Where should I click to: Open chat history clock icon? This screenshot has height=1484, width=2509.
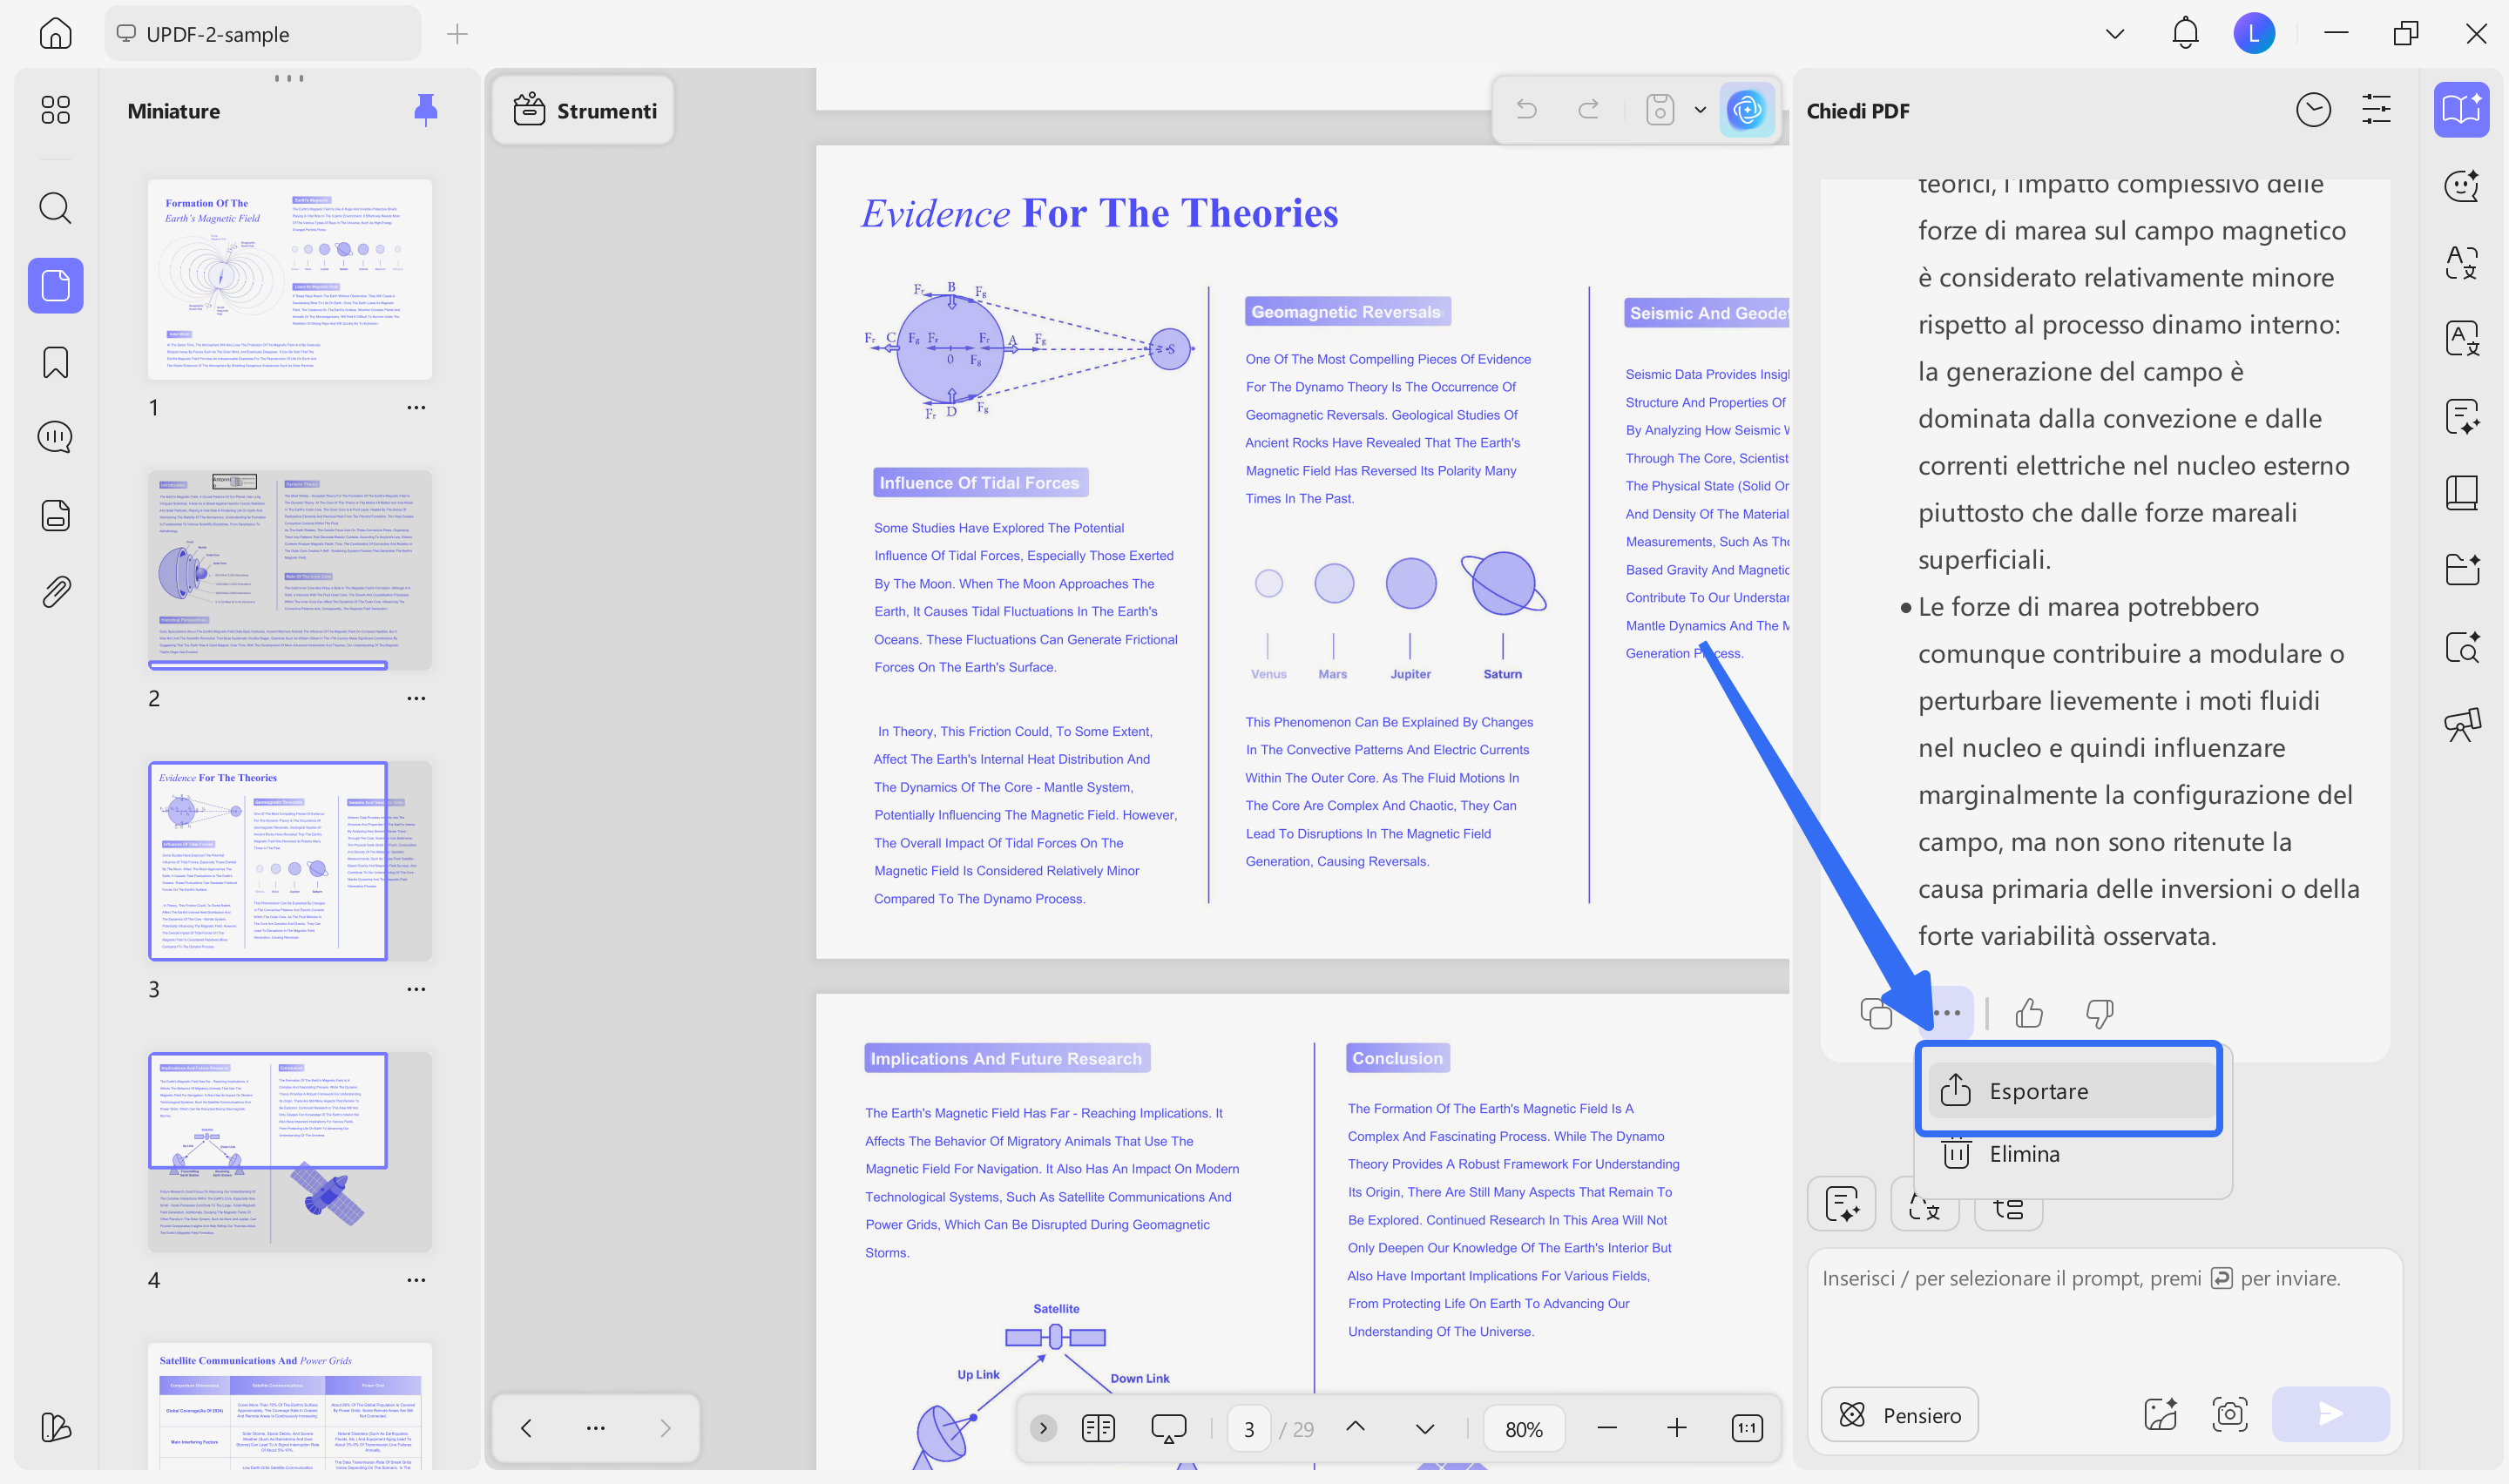click(2313, 110)
